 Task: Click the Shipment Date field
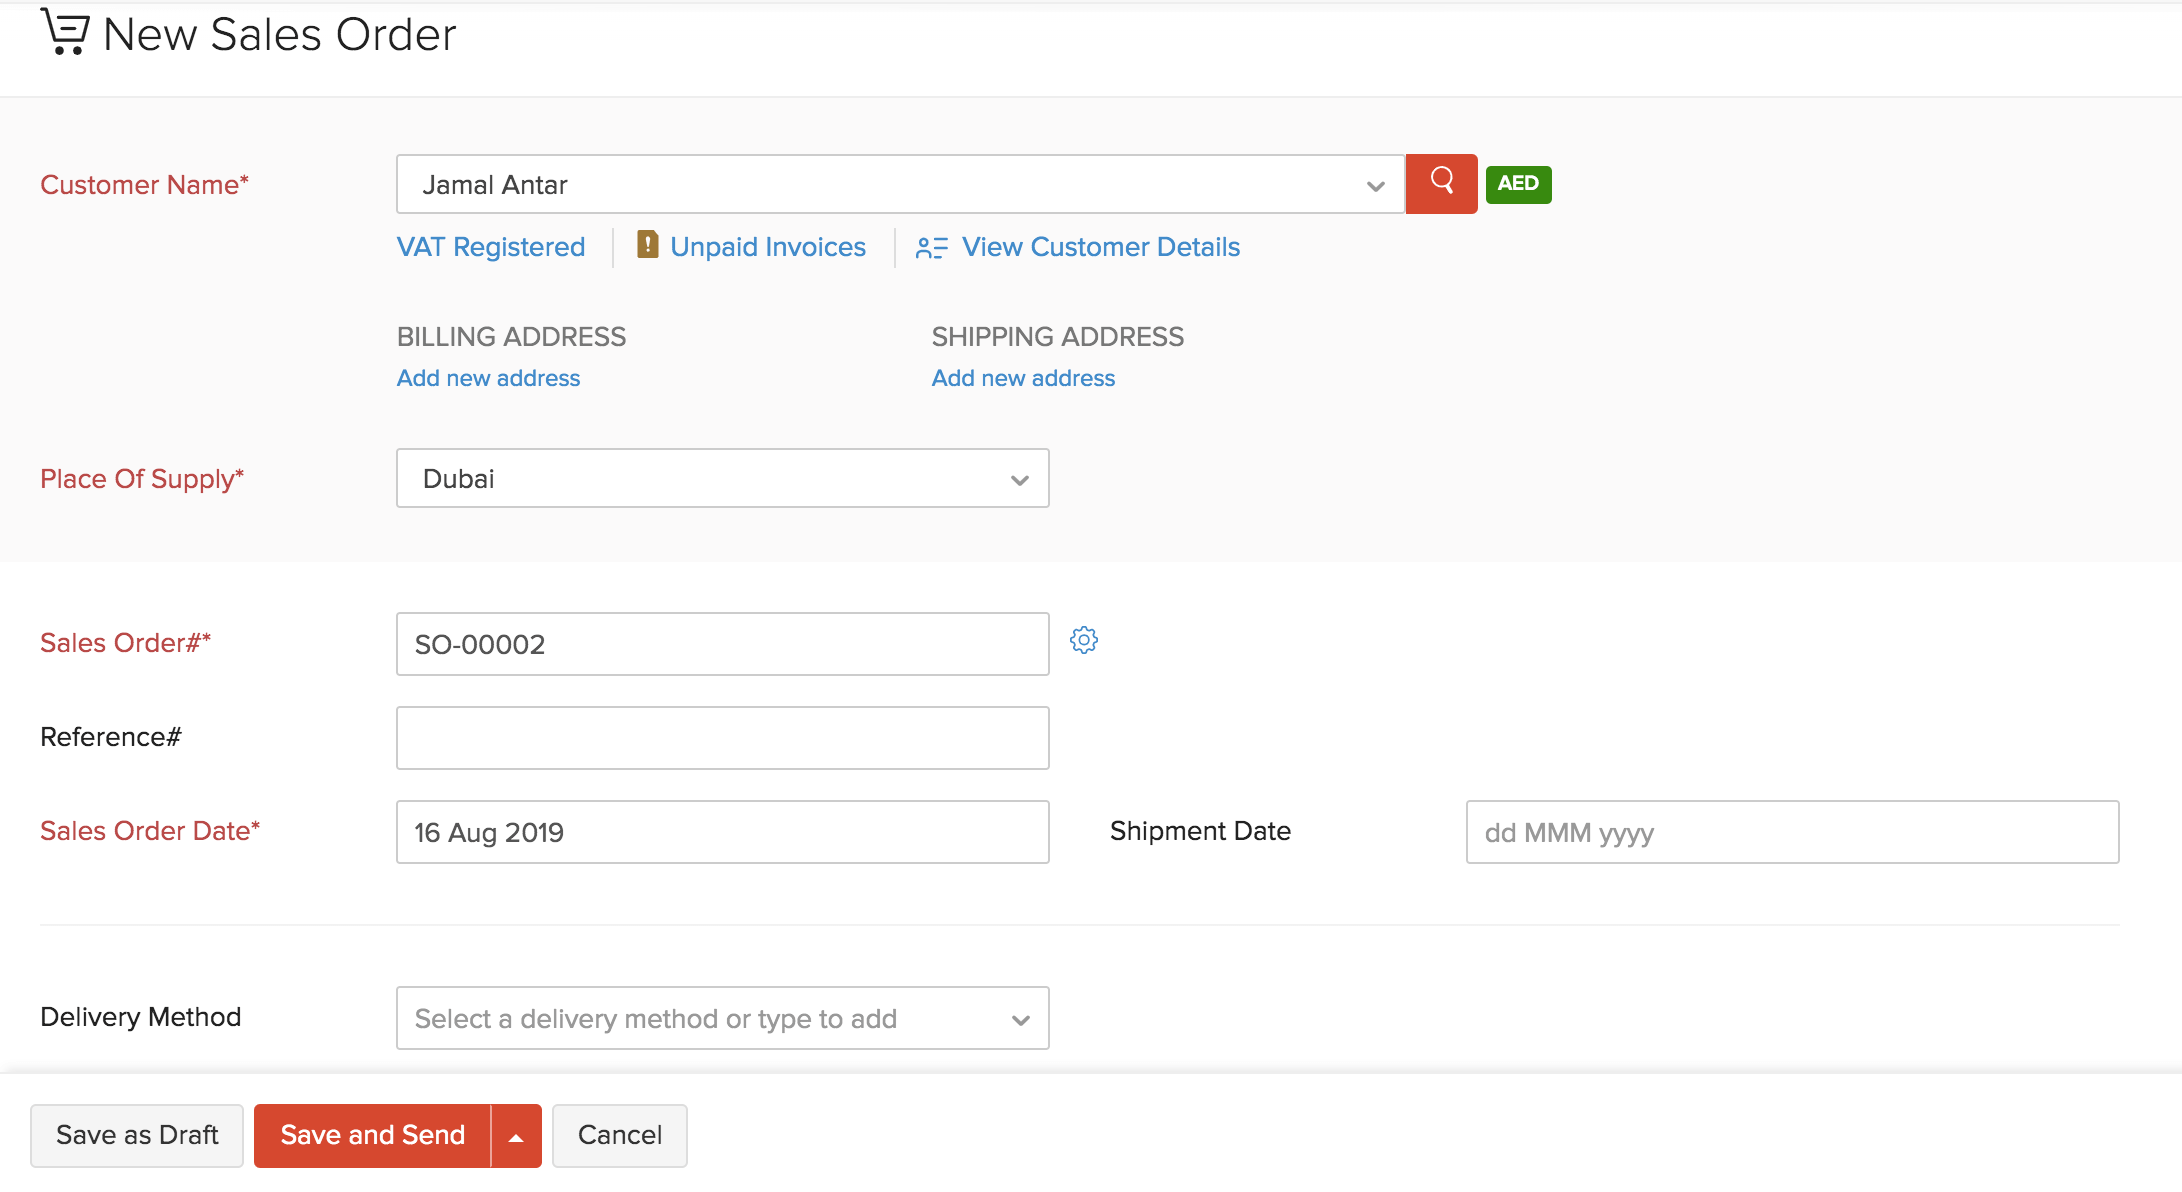1791,832
